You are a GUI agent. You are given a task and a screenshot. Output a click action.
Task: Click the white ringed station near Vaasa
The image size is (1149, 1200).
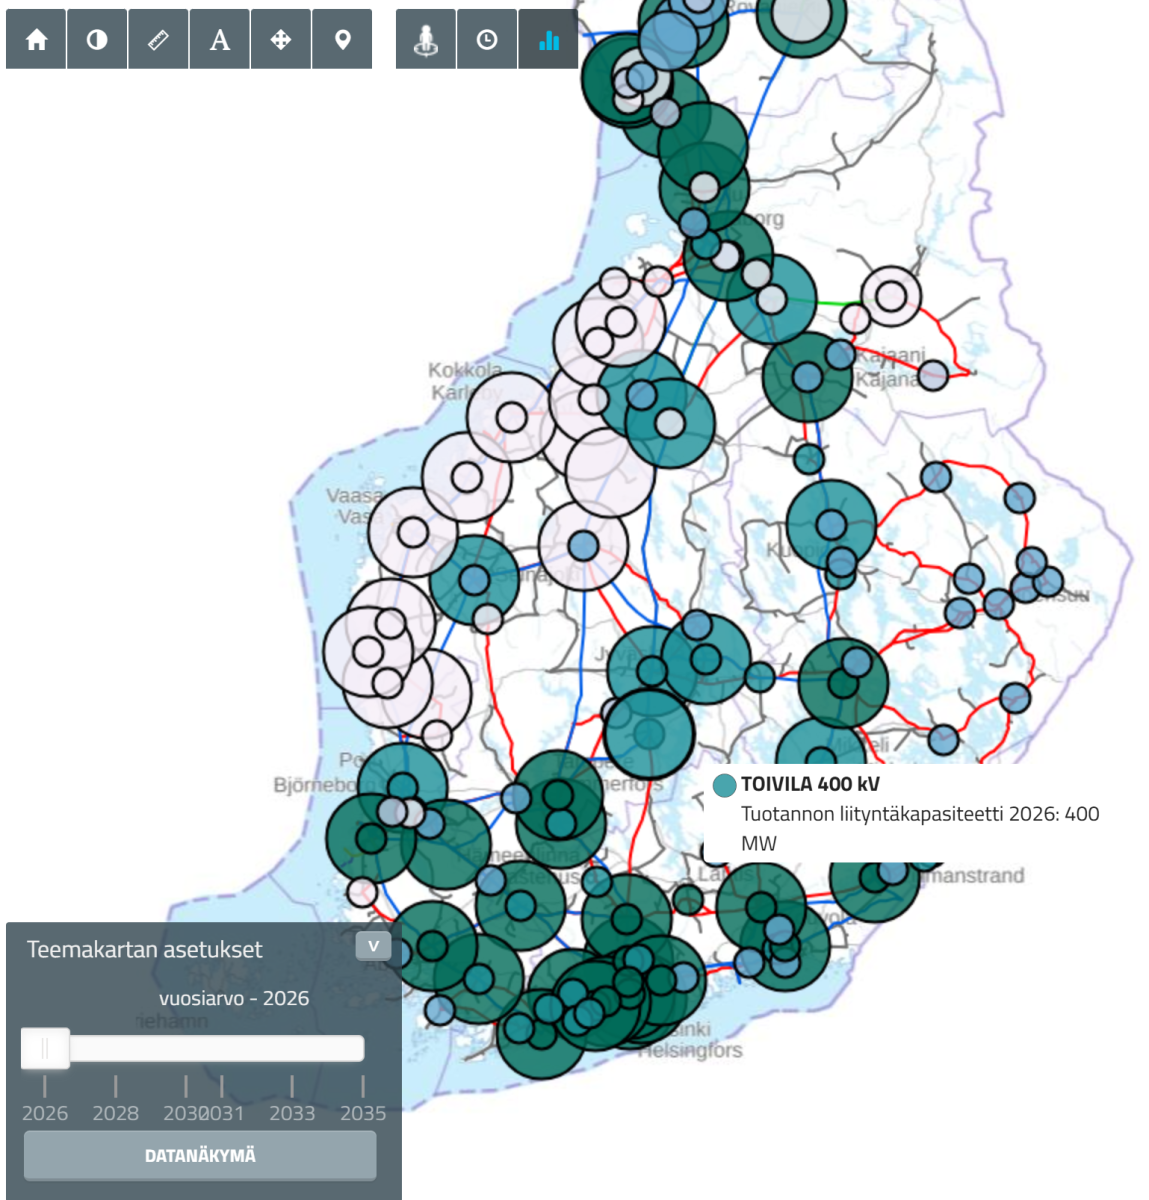pyautogui.click(x=413, y=532)
